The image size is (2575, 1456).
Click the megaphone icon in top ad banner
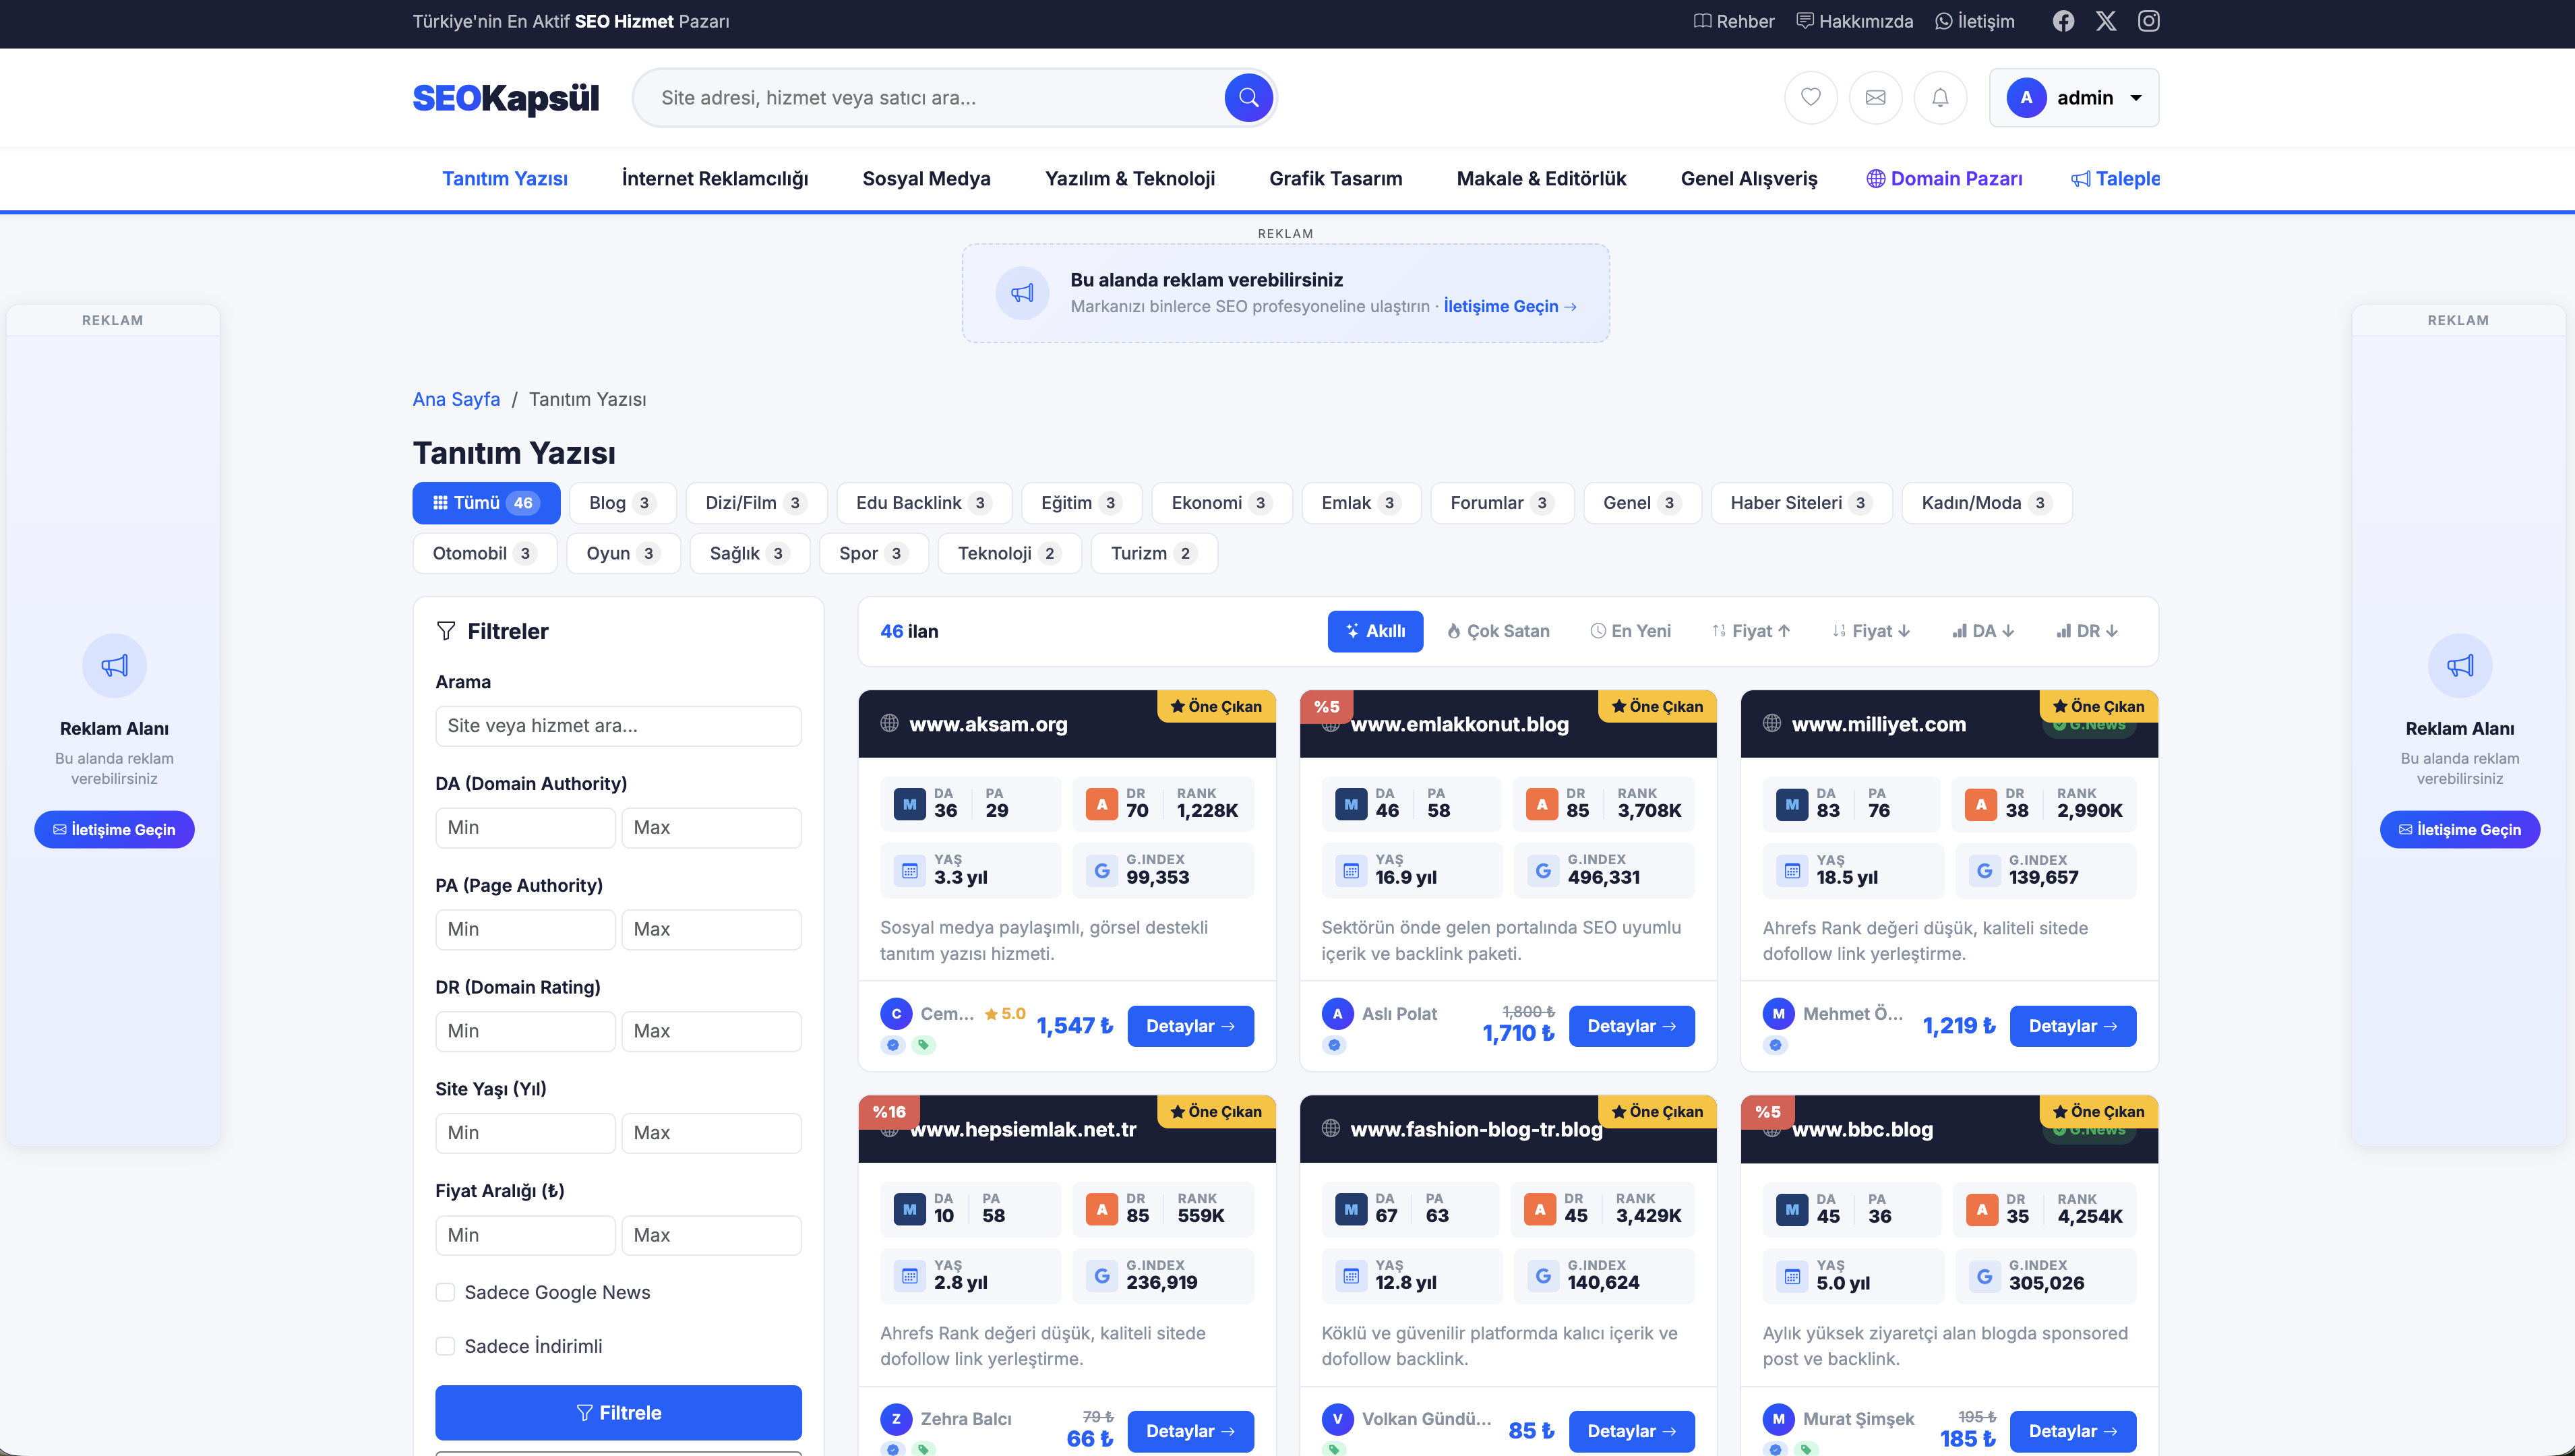1022,293
